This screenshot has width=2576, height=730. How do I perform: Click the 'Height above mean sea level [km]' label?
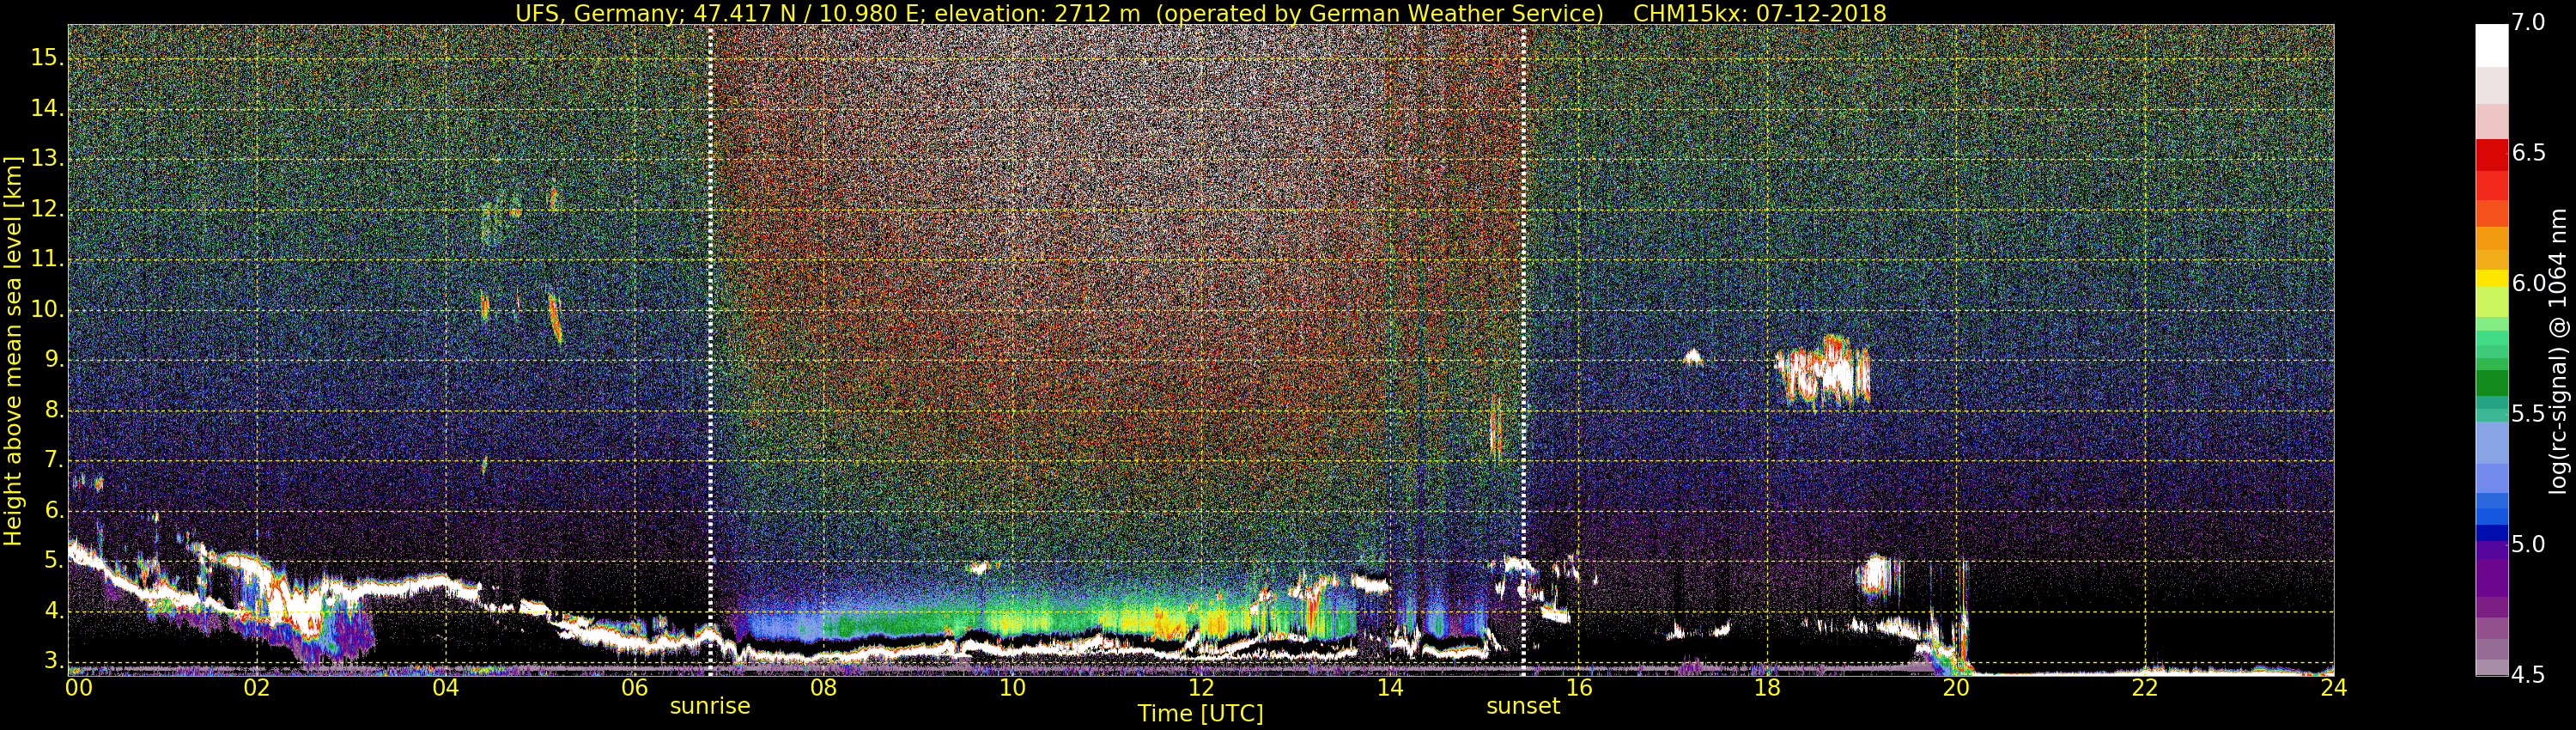[x=13, y=350]
